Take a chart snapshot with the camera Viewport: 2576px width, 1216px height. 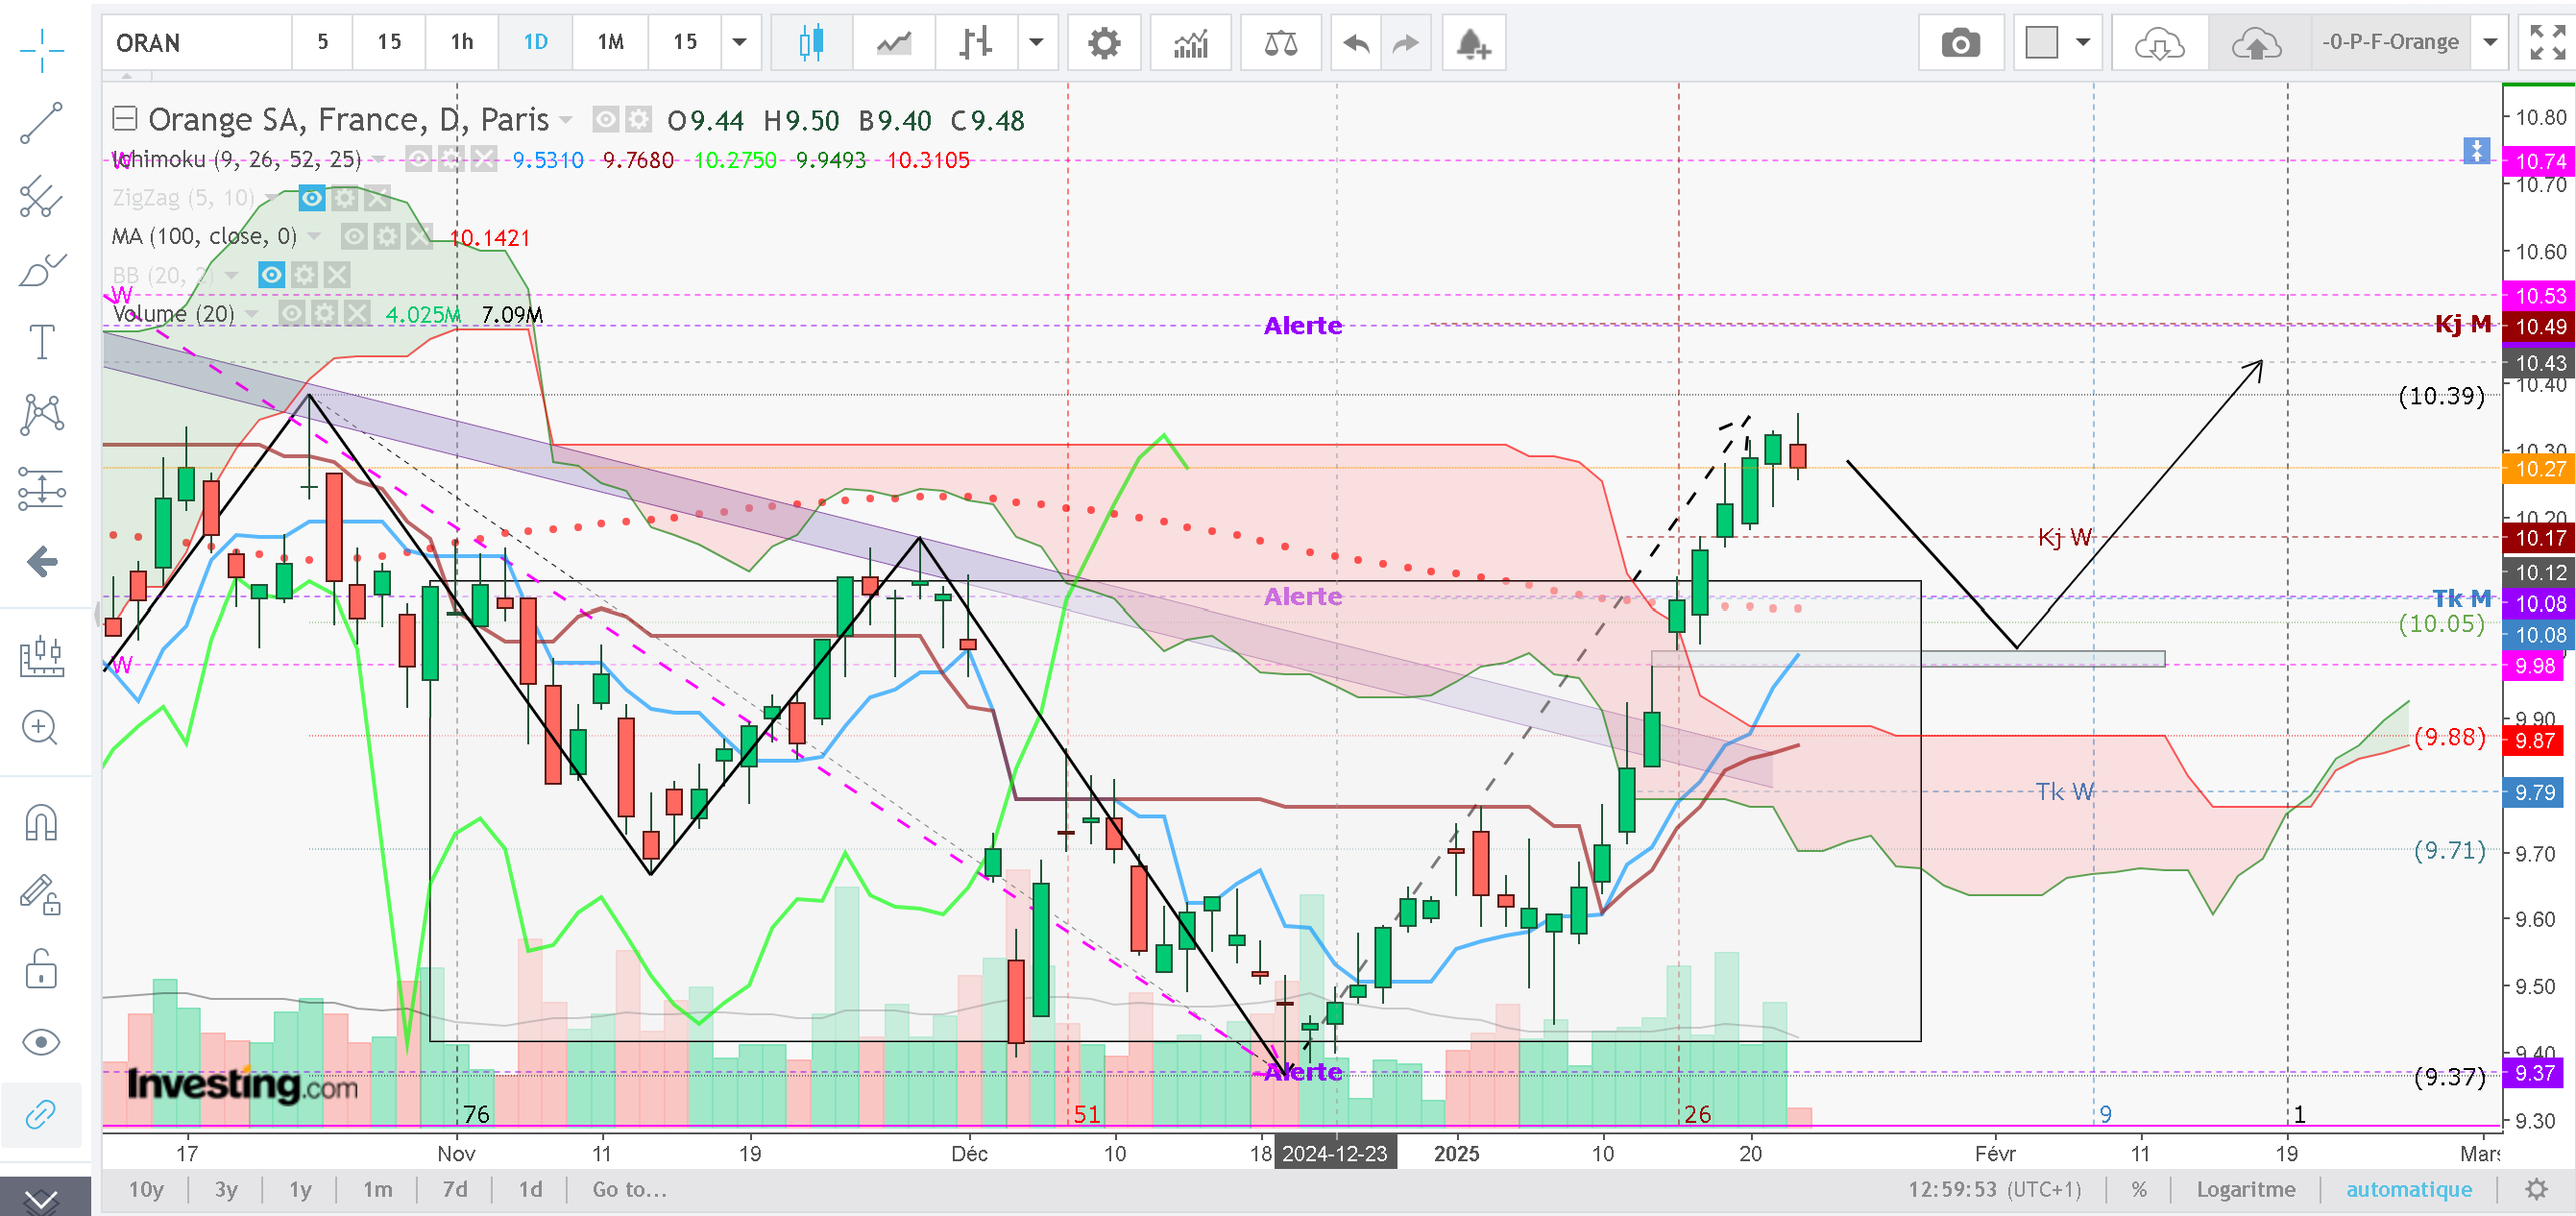(1960, 42)
